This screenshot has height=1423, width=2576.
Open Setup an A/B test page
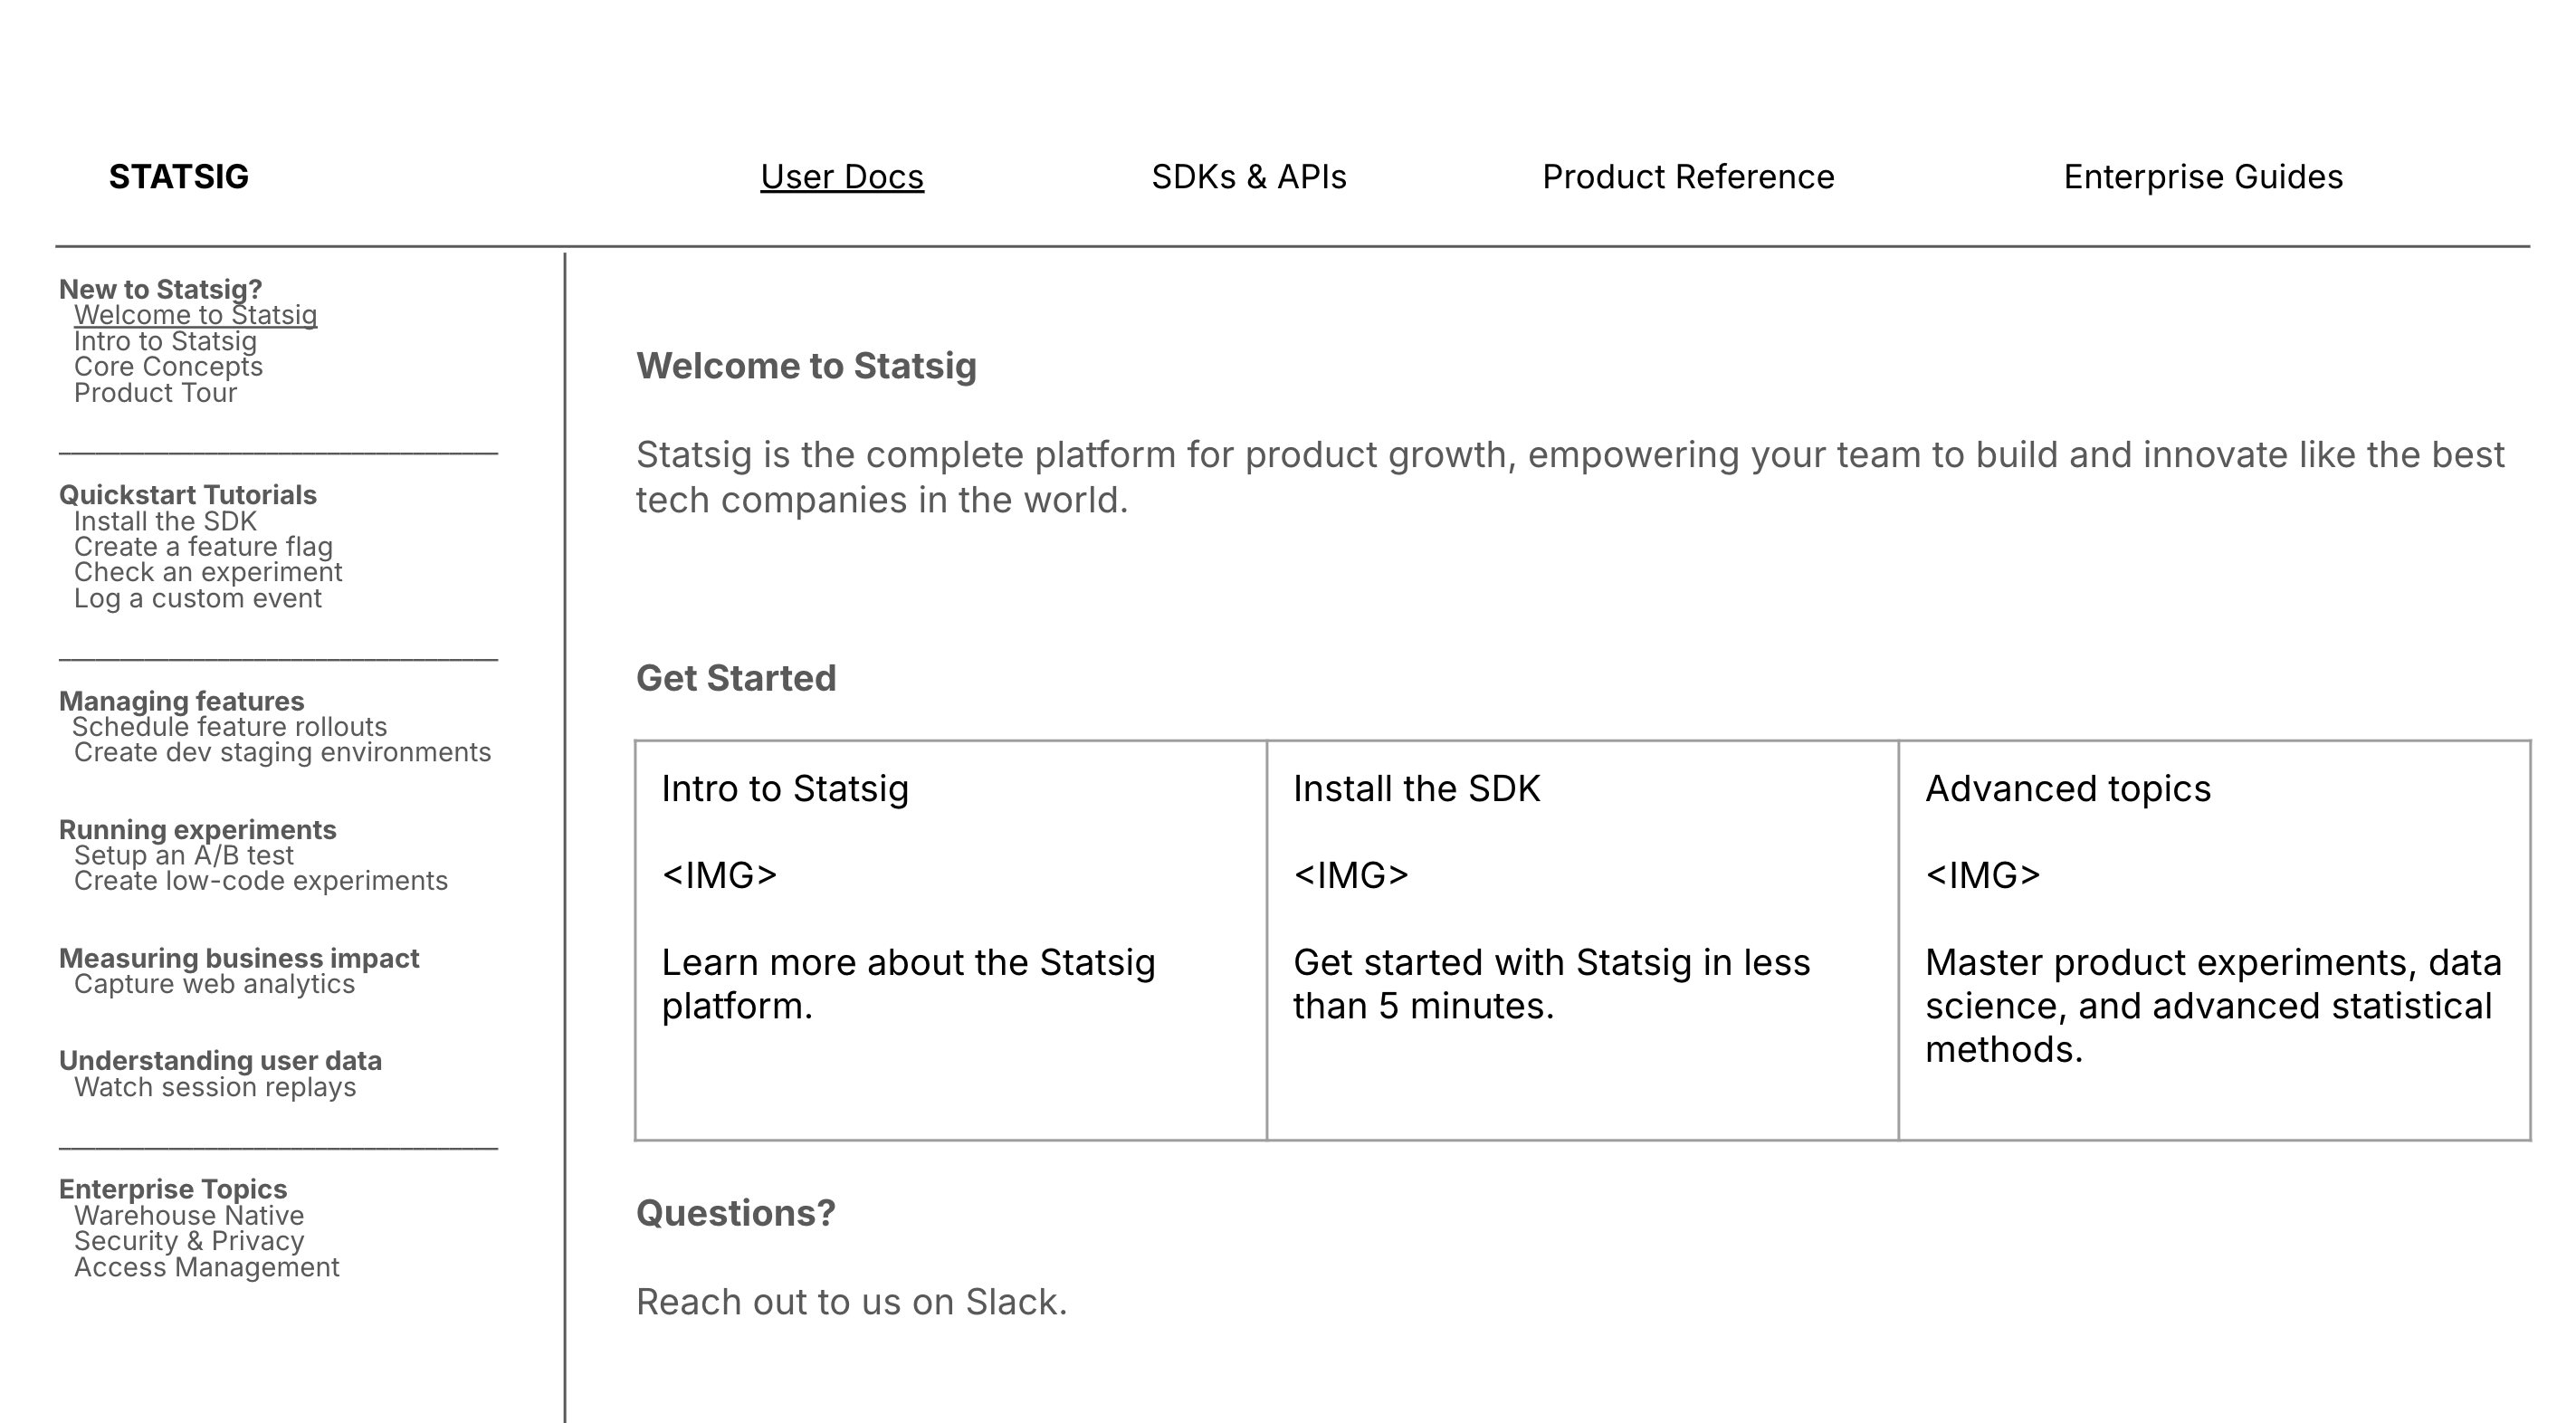coord(183,855)
